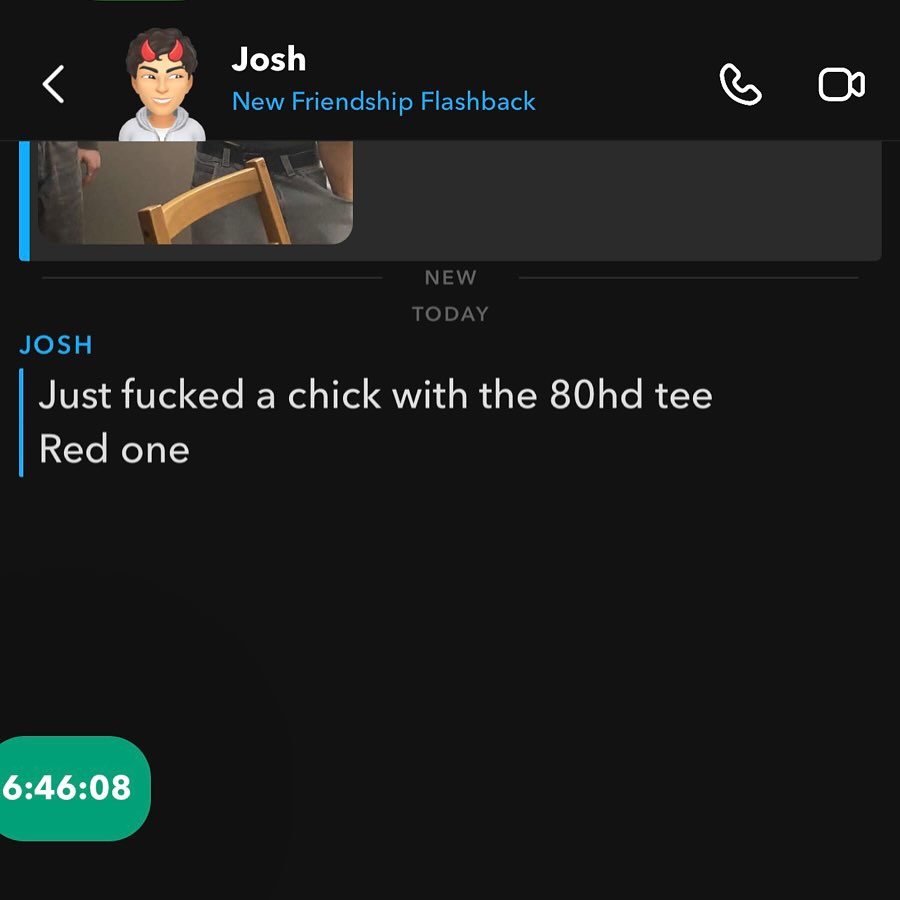This screenshot has height=900, width=900.
Task: Click the divider line left of NEW
Action: [x=212, y=278]
